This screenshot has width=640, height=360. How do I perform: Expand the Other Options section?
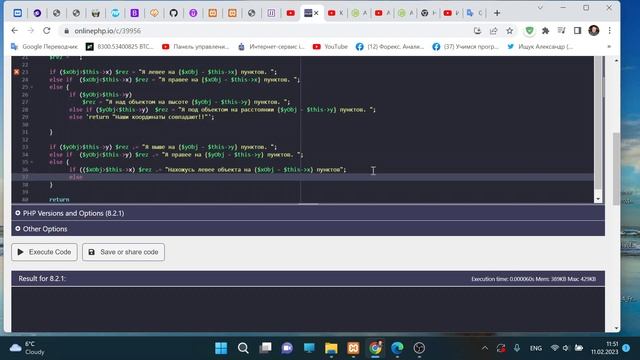pos(308,229)
